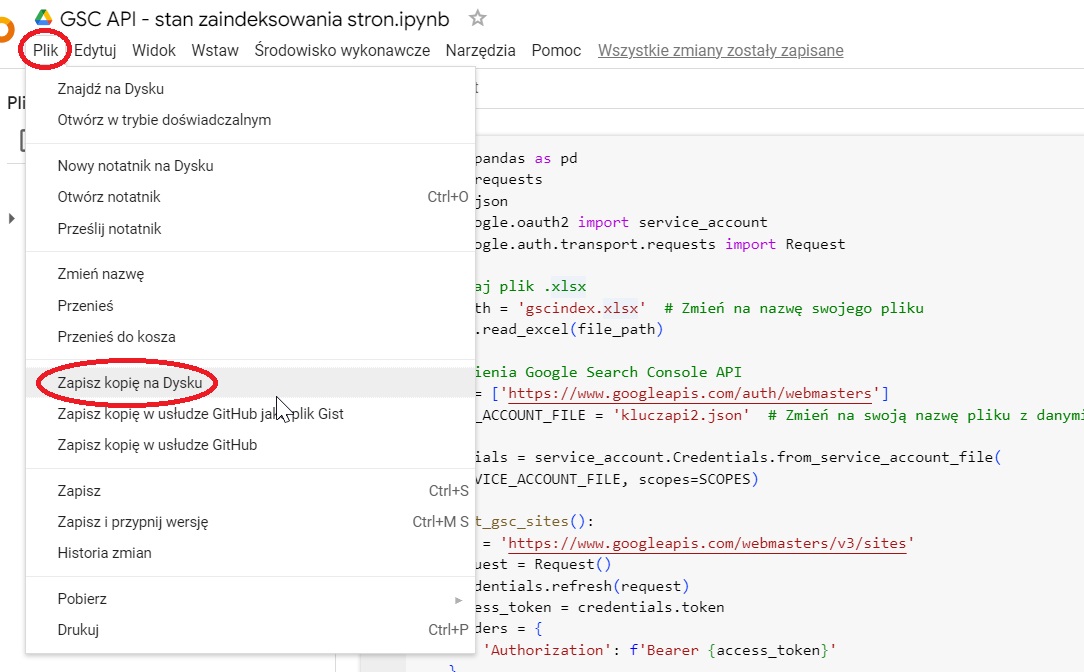Choose Otwórz notatnik

(110, 197)
